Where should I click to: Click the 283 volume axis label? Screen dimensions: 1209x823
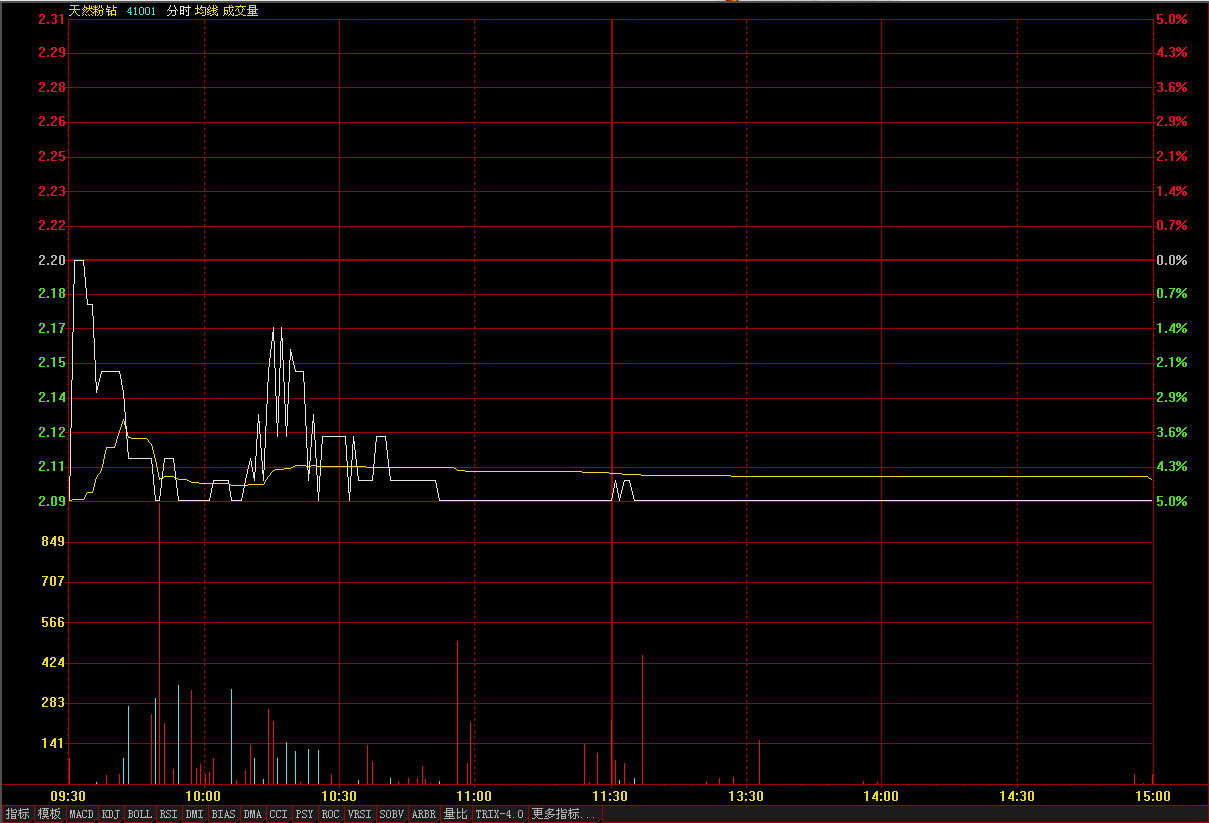point(53,702)
